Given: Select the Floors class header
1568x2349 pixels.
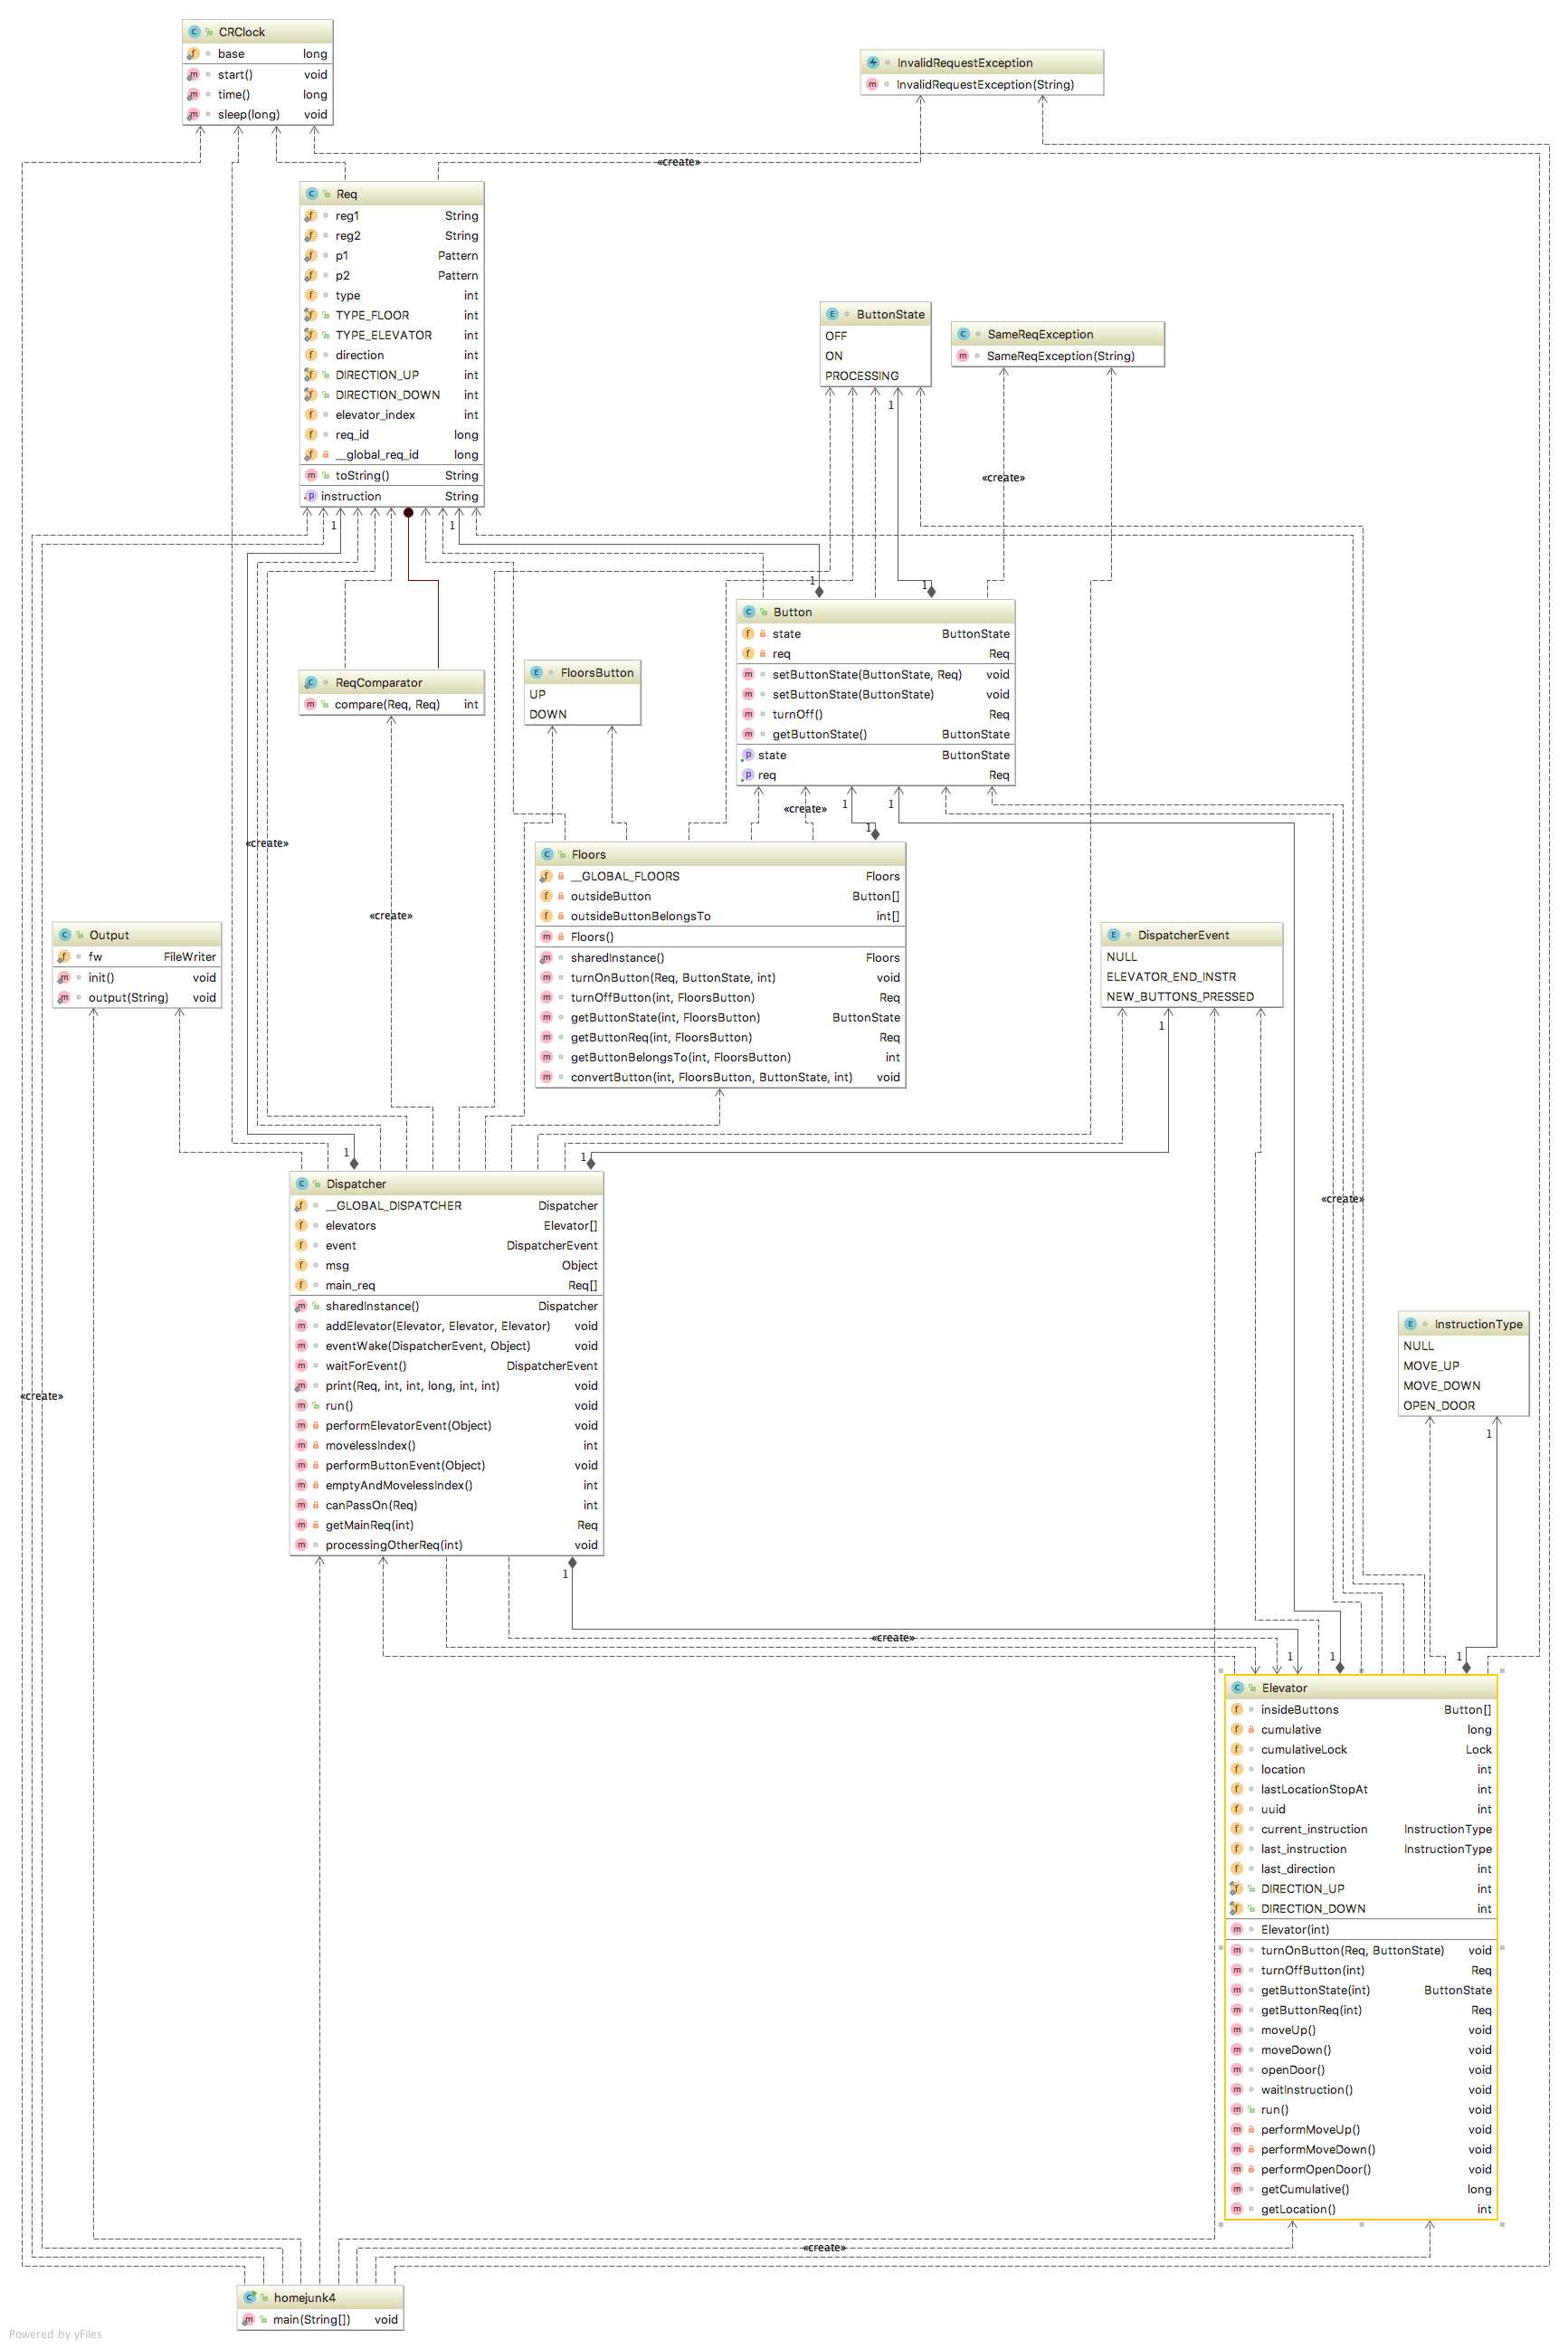Looking at the screenshot, I should tap(721, 855).
